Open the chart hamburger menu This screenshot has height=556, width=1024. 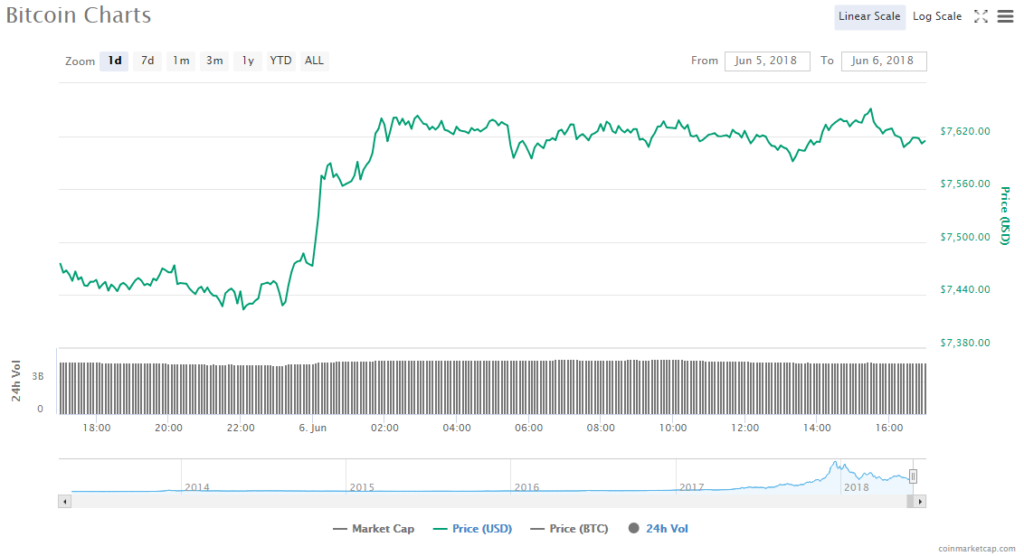1004,16
